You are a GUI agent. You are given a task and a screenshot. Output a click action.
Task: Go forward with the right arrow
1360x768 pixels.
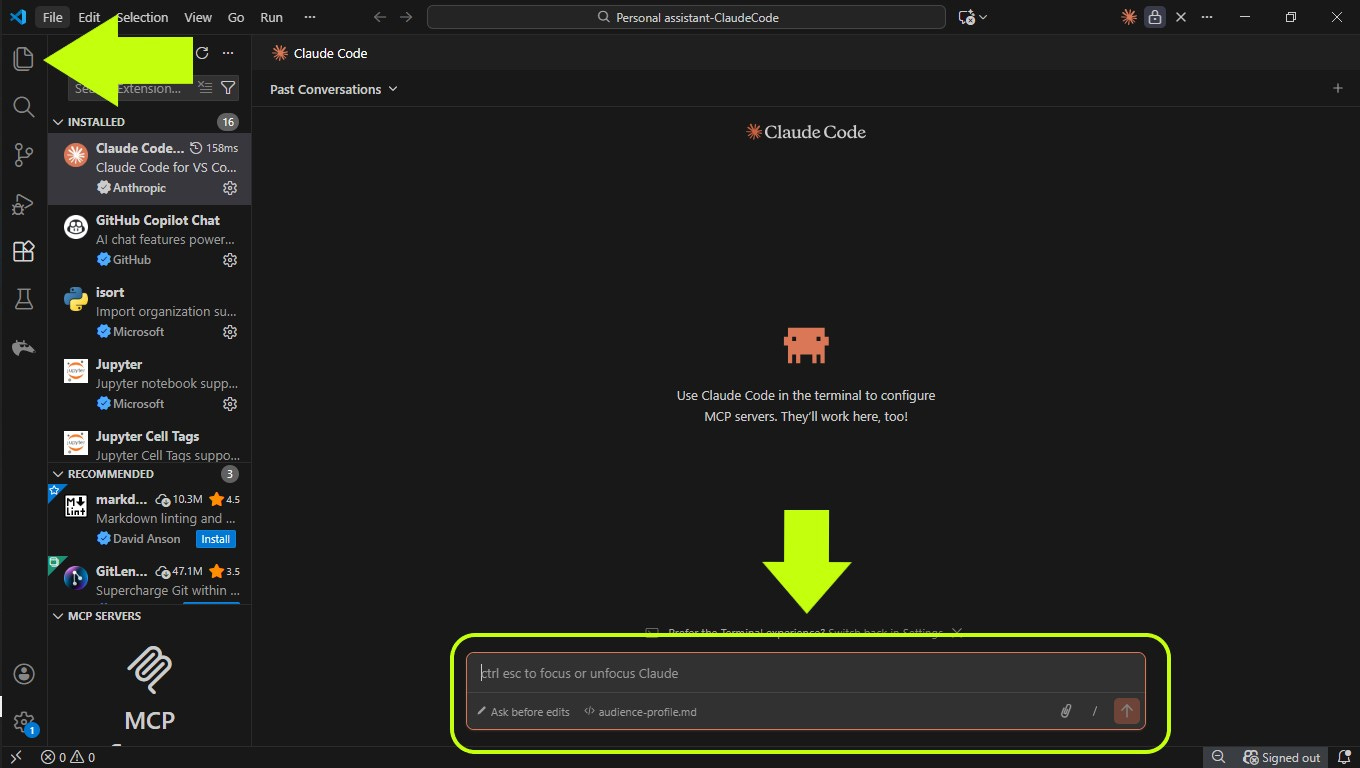tap(405, 17)
